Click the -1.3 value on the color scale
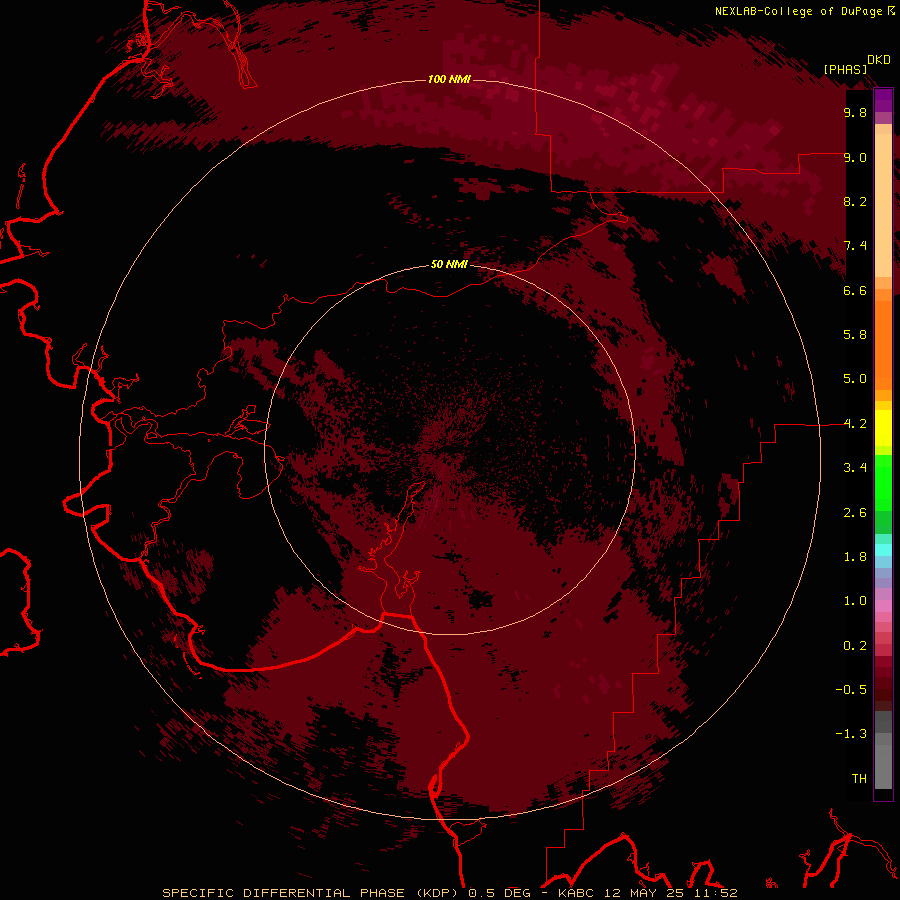The image size is (900, 900). tap(851, 734)
